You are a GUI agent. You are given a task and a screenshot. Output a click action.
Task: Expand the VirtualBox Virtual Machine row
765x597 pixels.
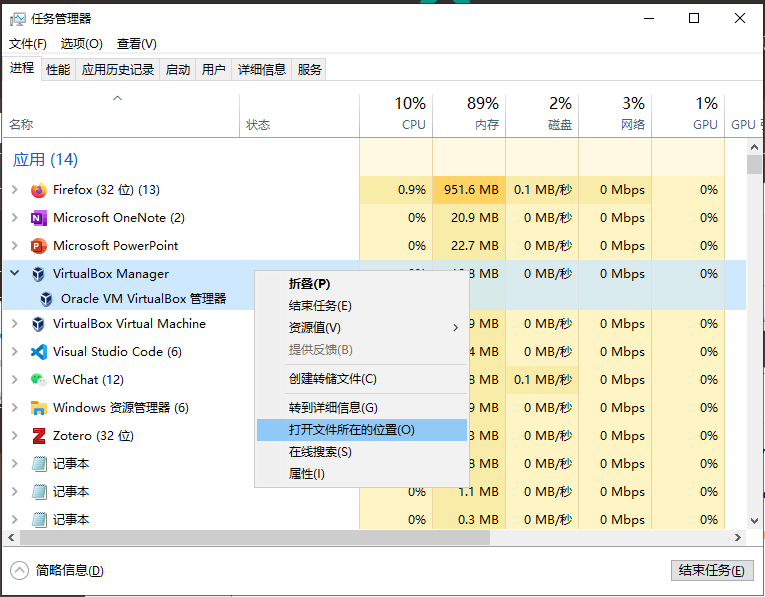(15, 323)
